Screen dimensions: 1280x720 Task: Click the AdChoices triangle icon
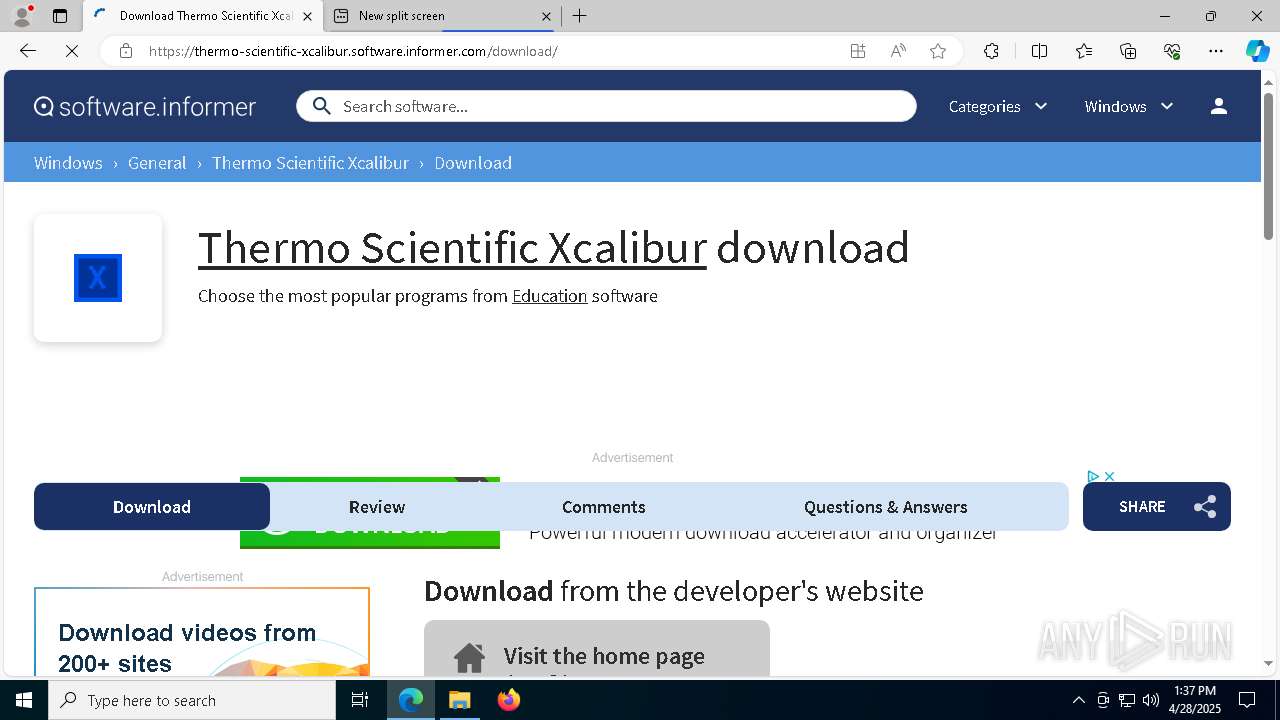tap(1093, 476)
